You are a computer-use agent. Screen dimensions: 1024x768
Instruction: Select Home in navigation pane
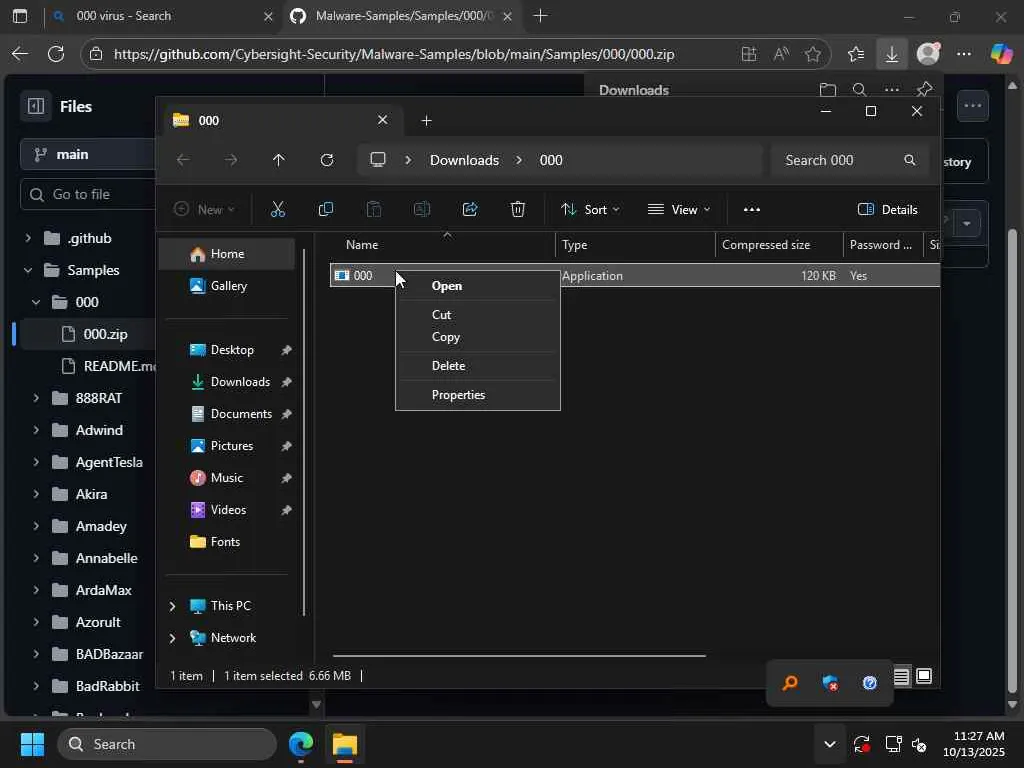tap(227, 253)
